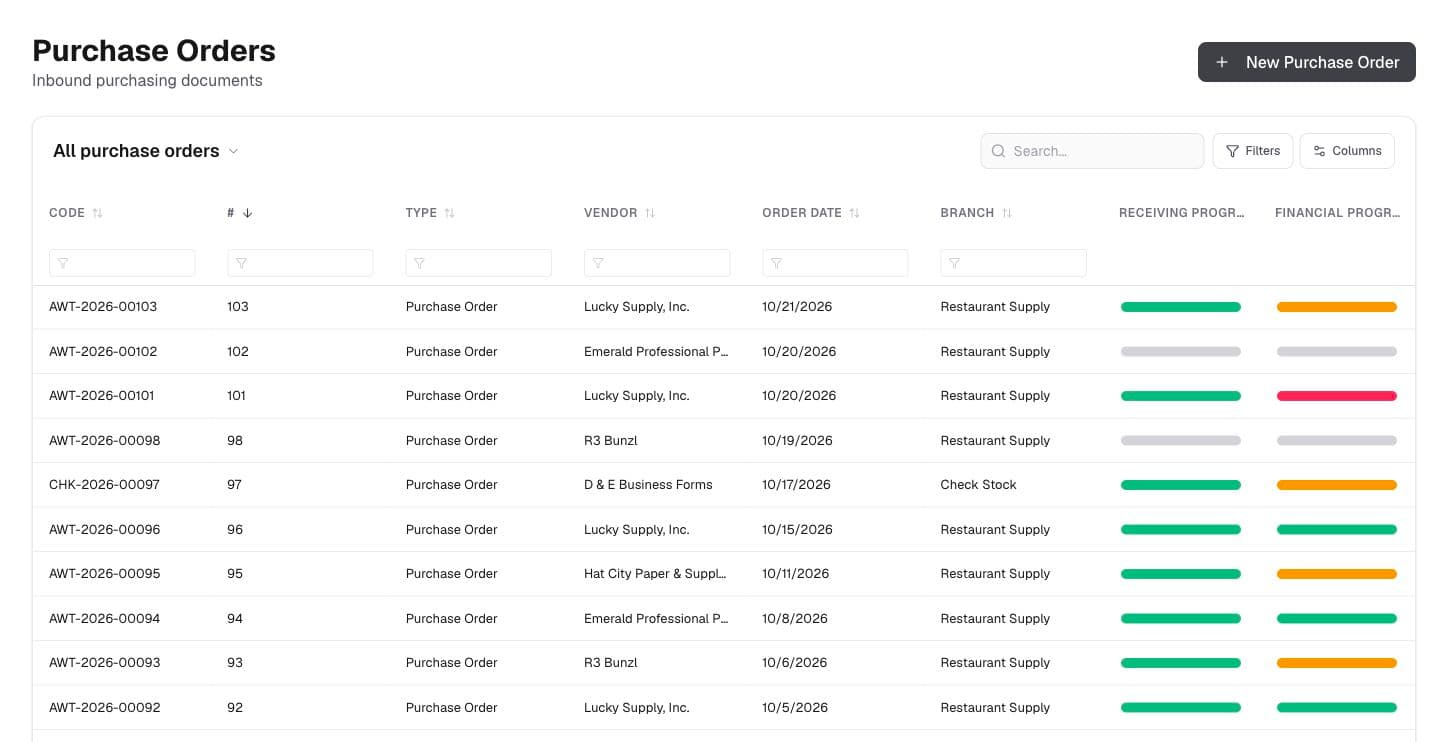Click financial progress bar for AWT-2026-00101

tap(1337, 396)
